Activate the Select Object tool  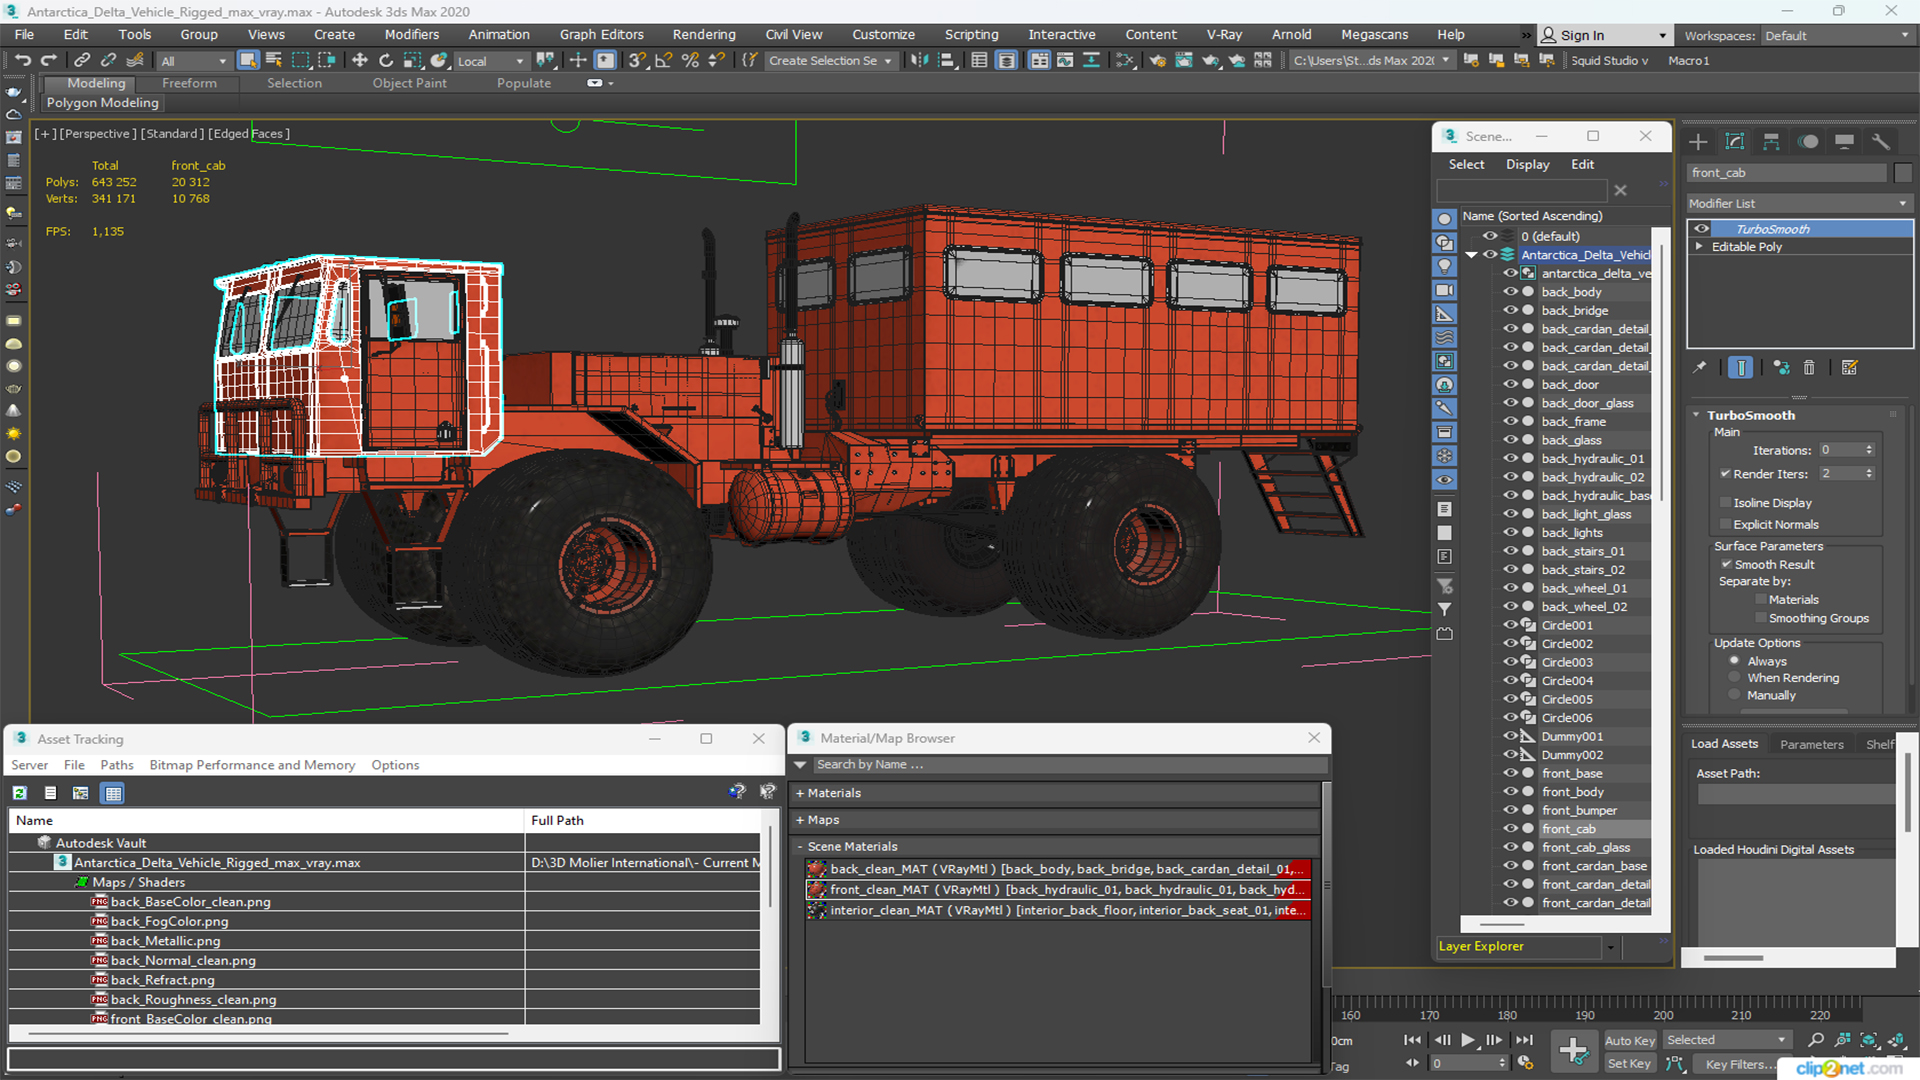247,61
